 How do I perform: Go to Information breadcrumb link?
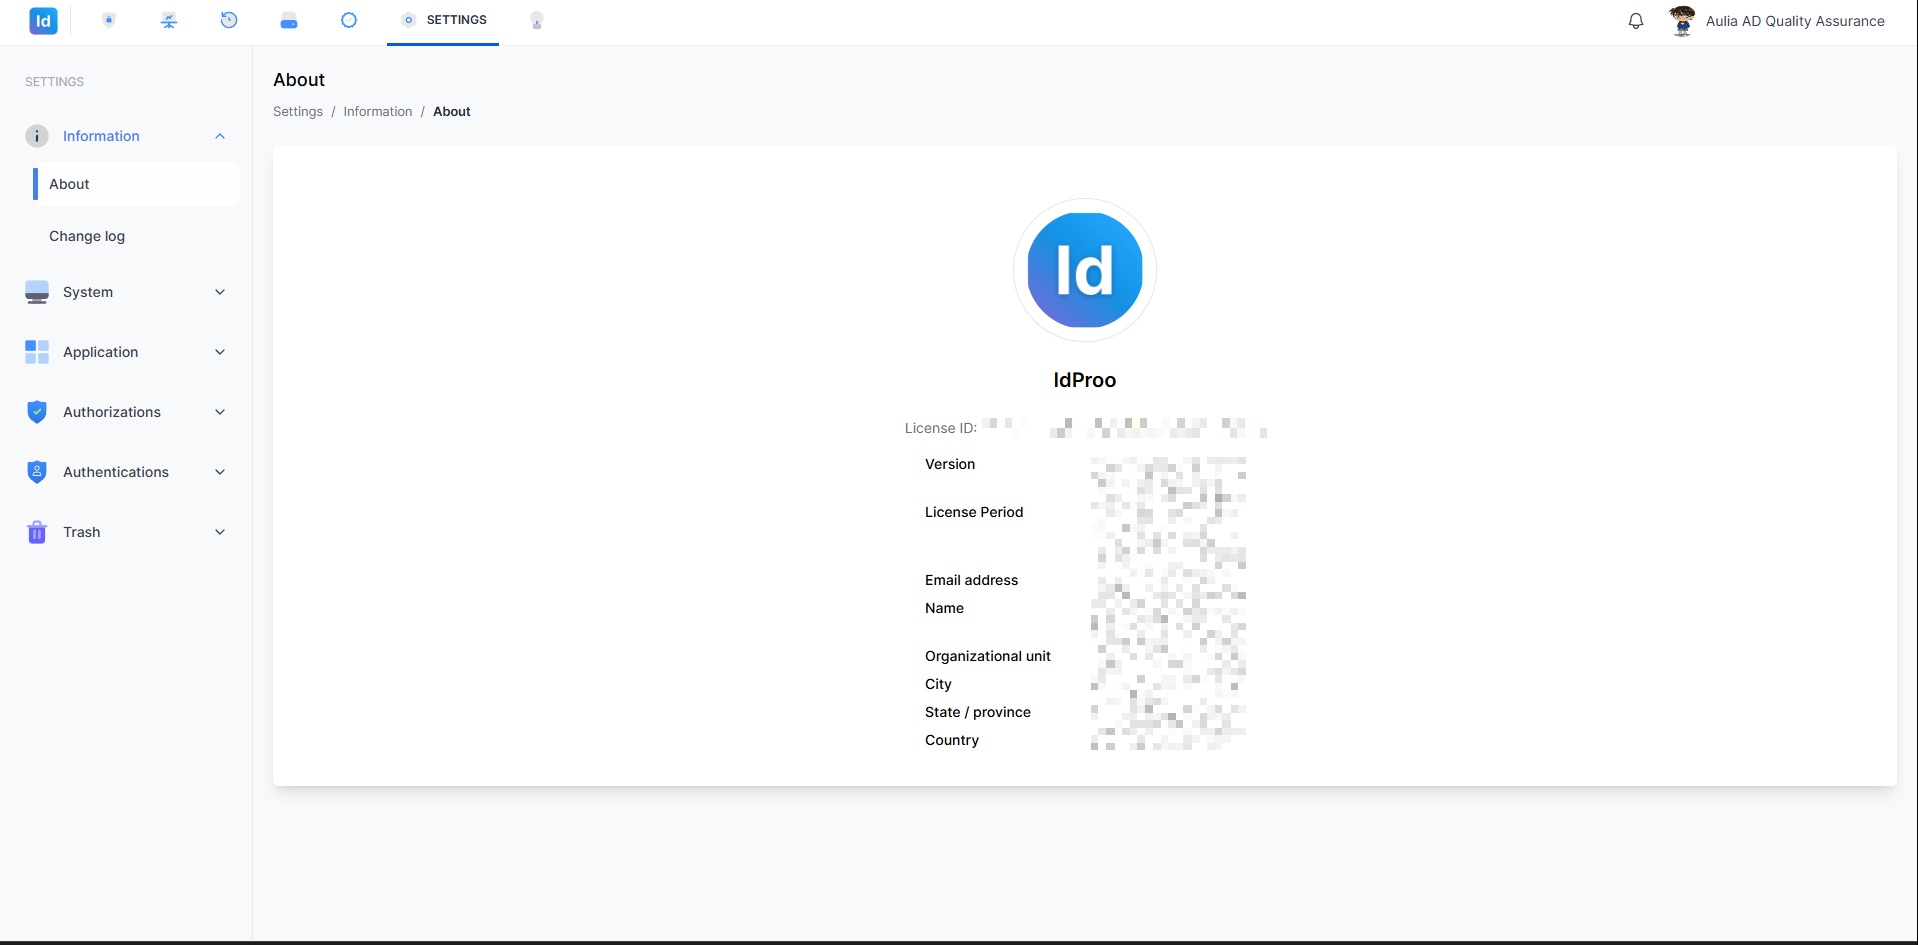(x=378, y=112)
